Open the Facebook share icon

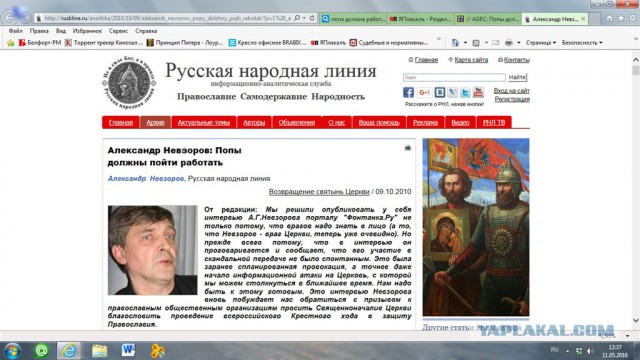(408, 92)
